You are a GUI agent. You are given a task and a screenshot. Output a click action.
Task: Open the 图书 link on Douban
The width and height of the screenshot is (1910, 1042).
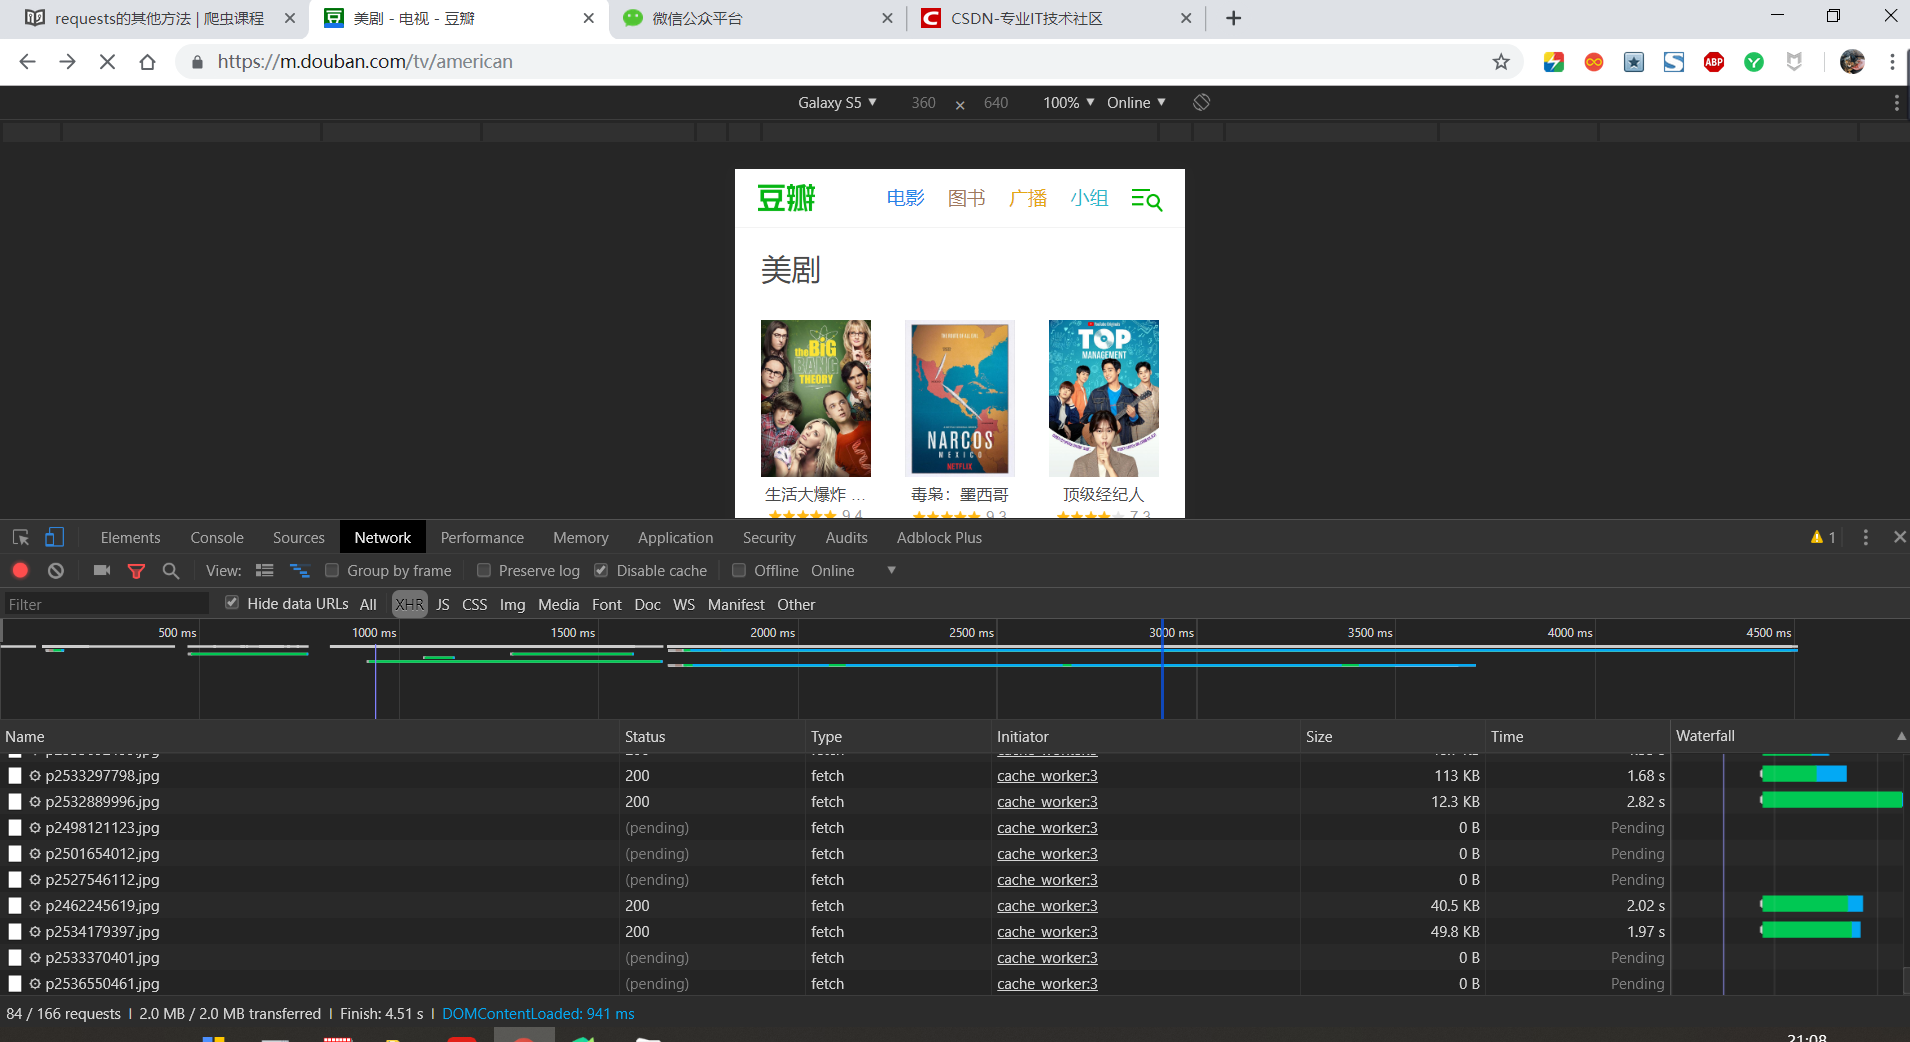coord(967,198)
